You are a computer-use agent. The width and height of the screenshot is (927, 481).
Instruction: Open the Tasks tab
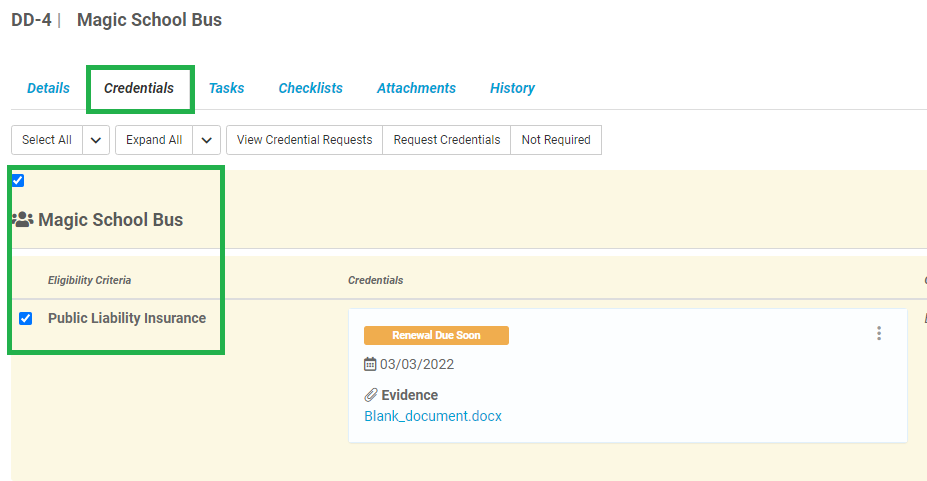pos(226,88)
